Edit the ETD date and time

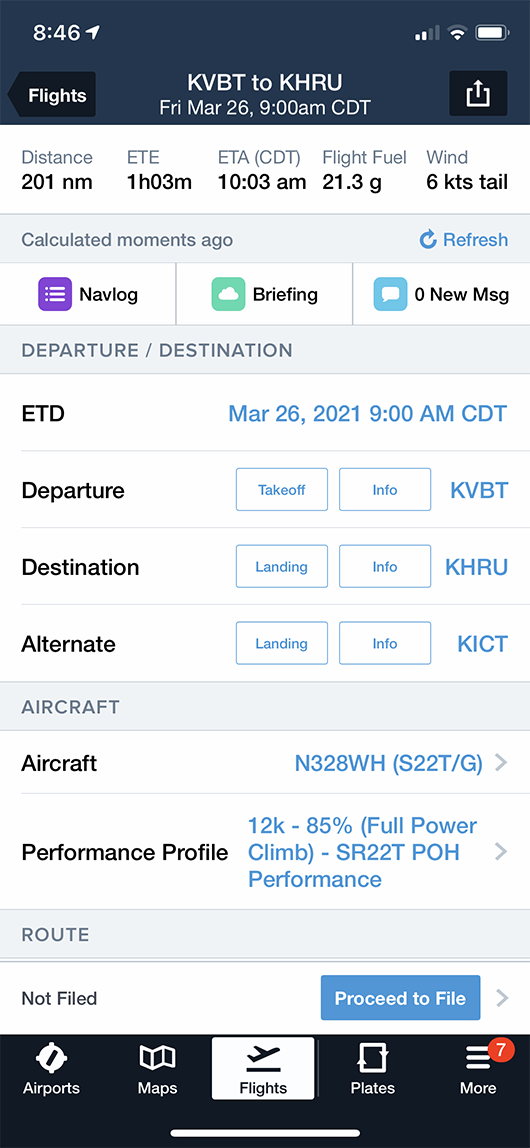367,414
